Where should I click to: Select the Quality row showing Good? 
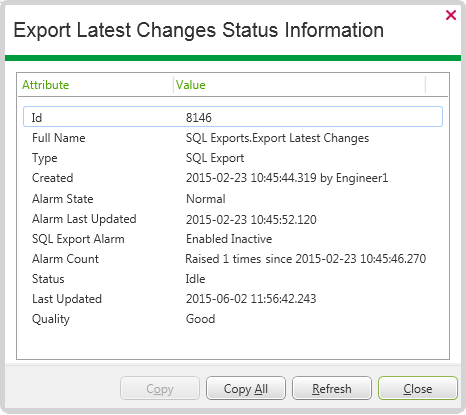[233, 319]
